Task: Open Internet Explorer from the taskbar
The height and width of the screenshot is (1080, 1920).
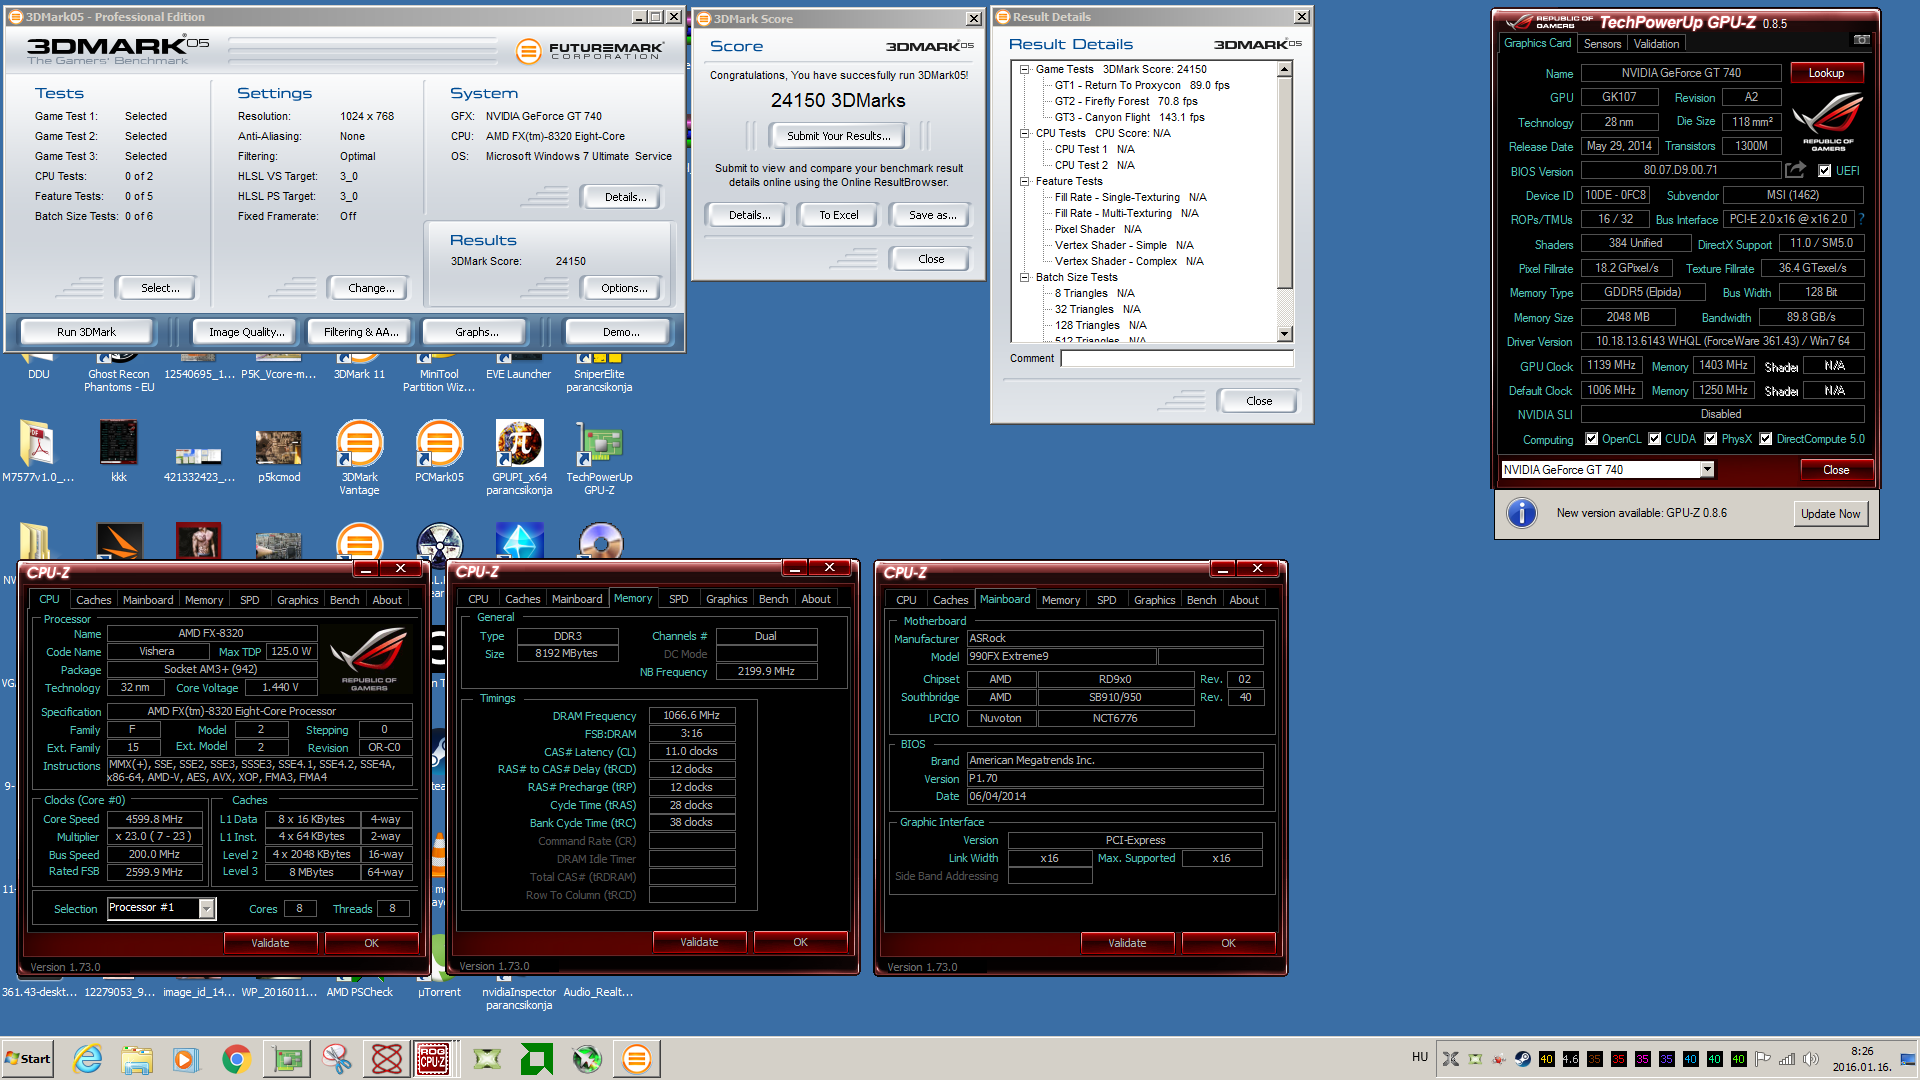Action: [88, 1059]
